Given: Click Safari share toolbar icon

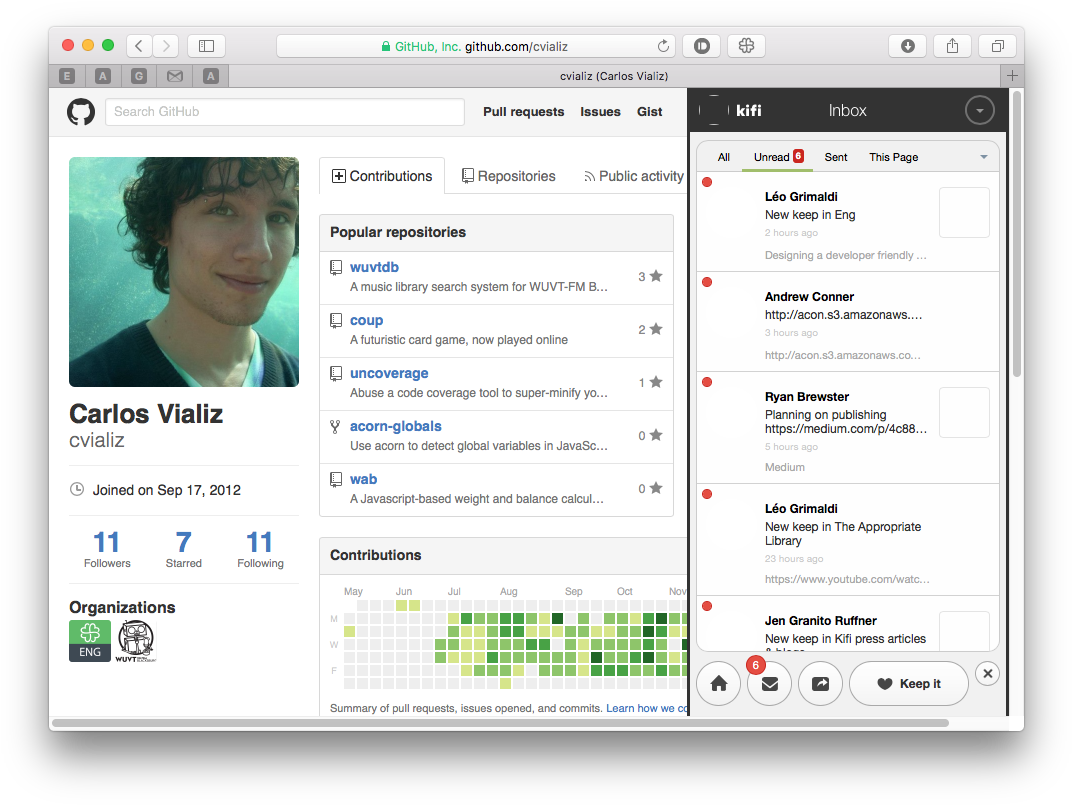Looking at the screenshot, I should [x=952, y=46].
